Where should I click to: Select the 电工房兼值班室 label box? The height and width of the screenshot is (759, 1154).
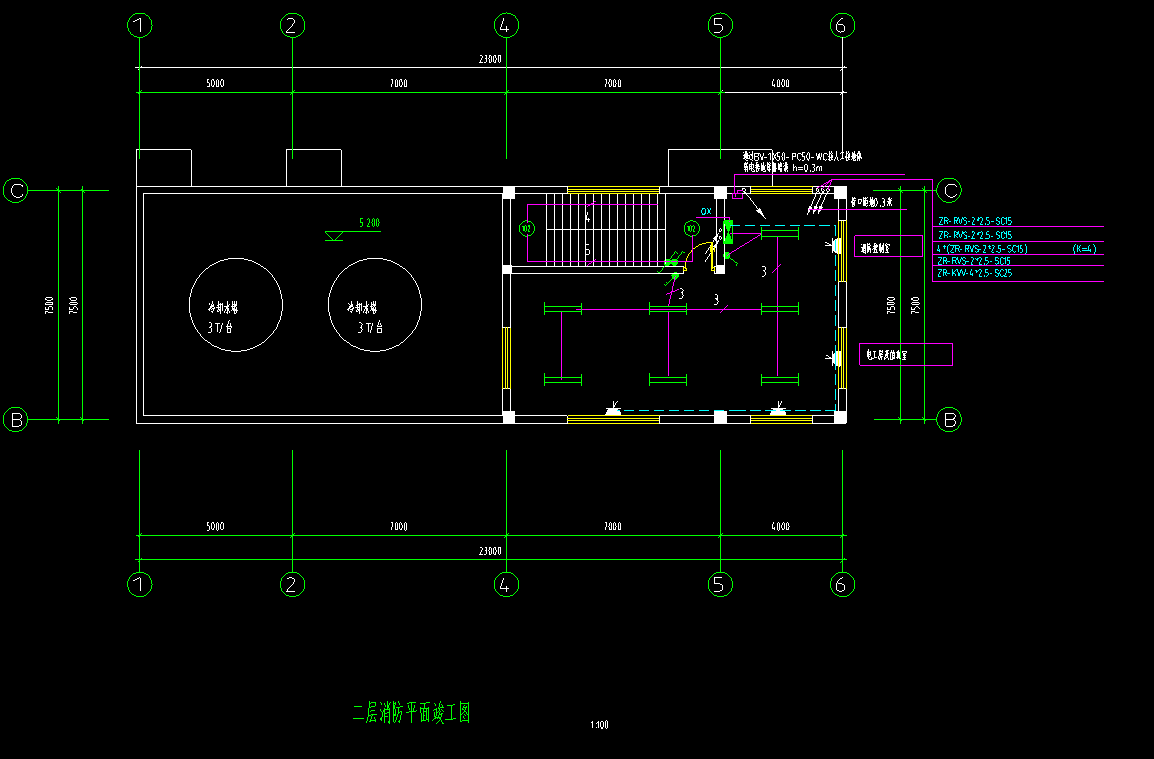[x=906, y=354]
